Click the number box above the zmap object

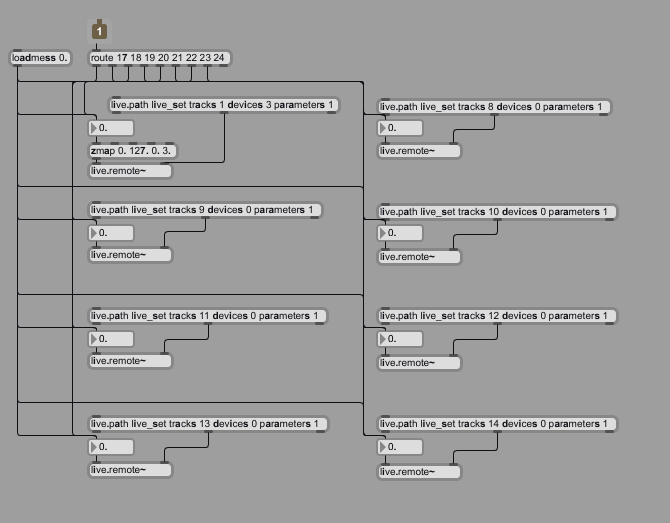pyautogui.click(x=112, y=128)
